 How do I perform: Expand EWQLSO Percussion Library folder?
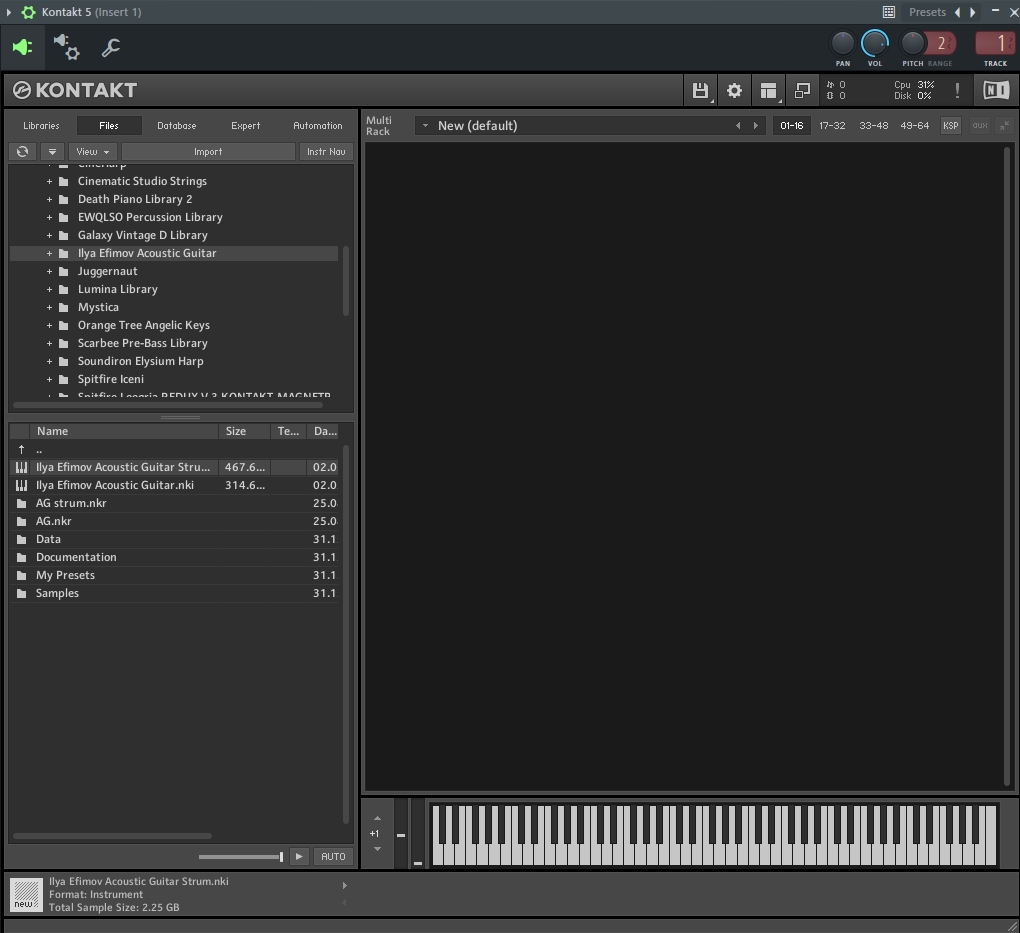(49, 217)
